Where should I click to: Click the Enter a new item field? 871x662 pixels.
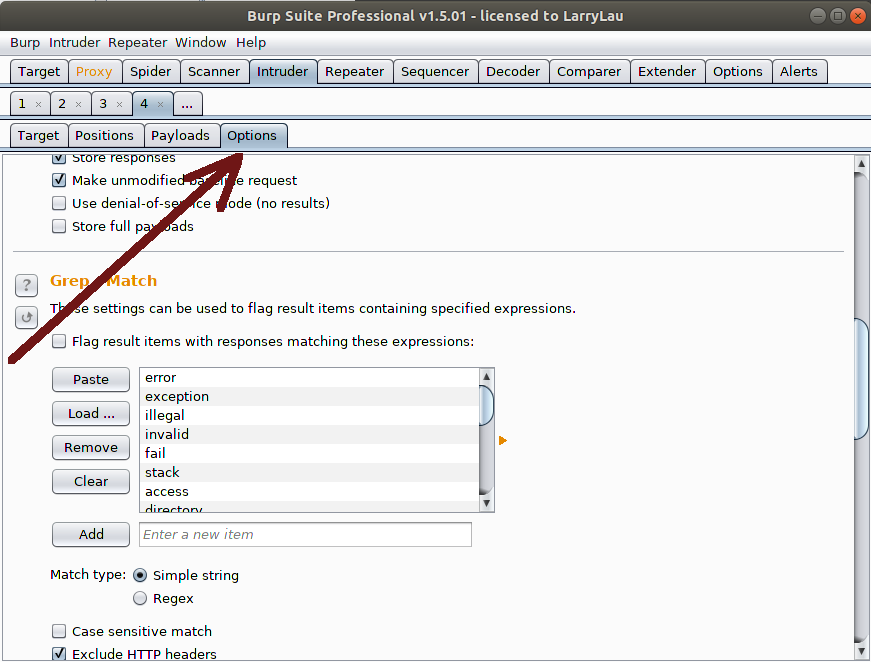pos(306,534)
